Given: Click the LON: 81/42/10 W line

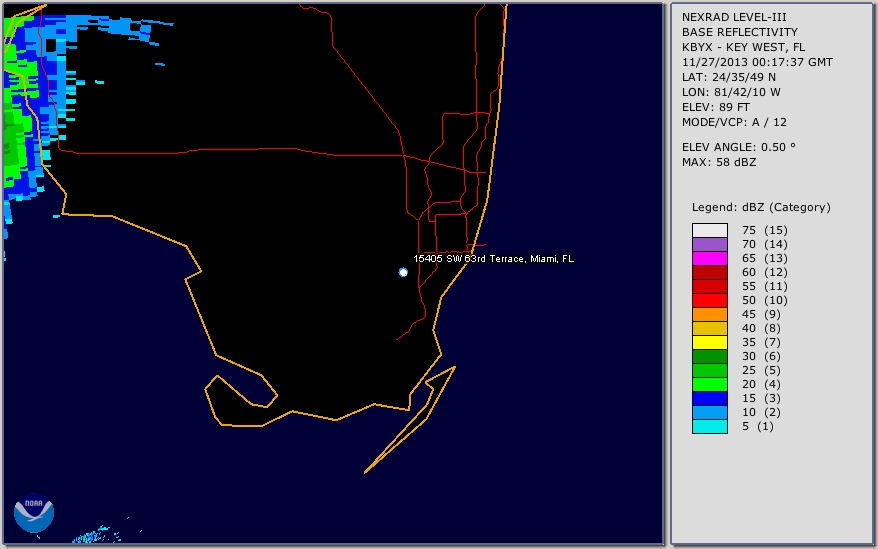Looking at the screenshot, I should tap(731, 92).
